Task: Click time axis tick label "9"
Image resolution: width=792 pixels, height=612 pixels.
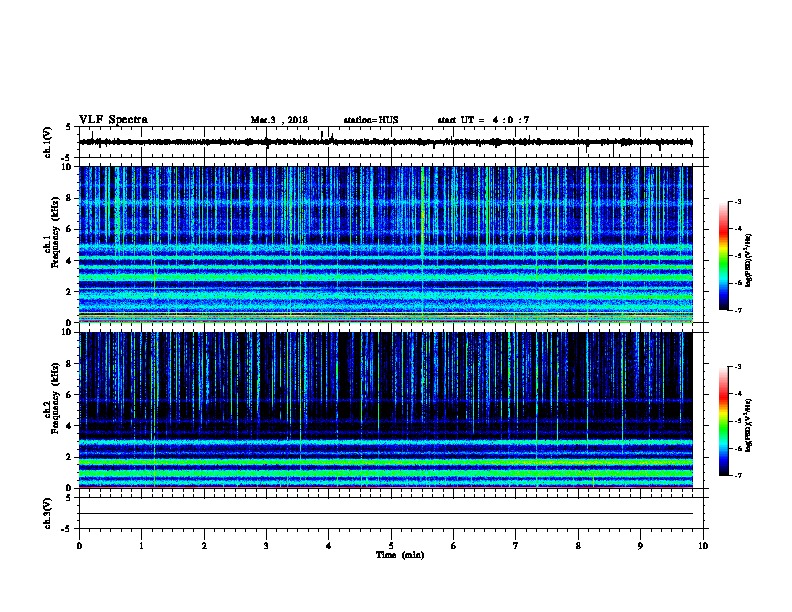Action: 640,546
